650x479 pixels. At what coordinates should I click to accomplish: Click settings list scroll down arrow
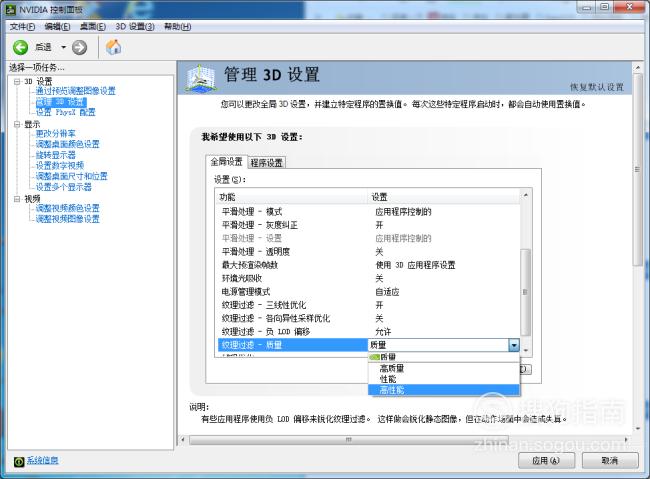[526, 351]
